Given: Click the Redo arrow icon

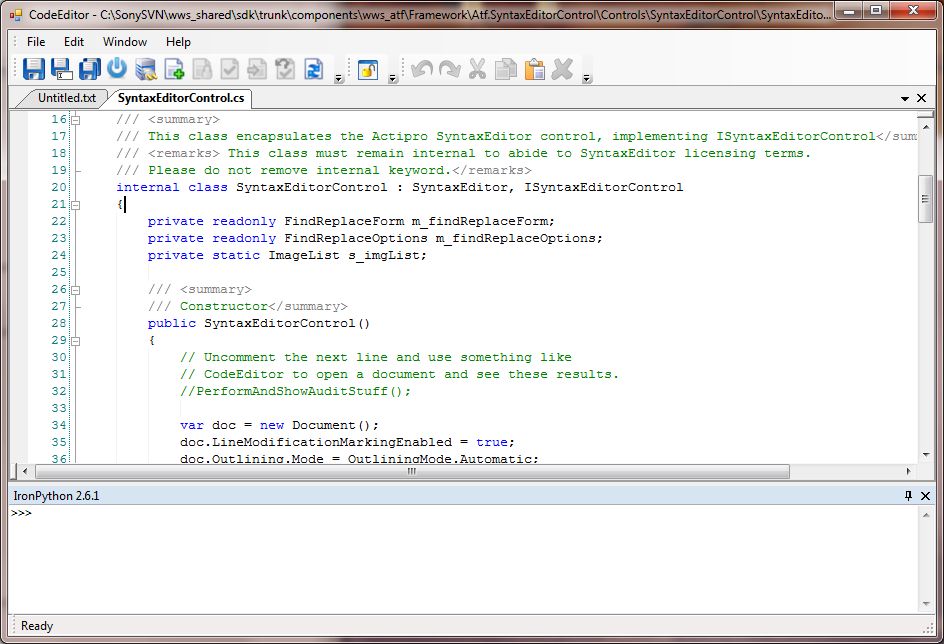Looking at the screenshot, I should pyautogui.click(x=450, y=69).
